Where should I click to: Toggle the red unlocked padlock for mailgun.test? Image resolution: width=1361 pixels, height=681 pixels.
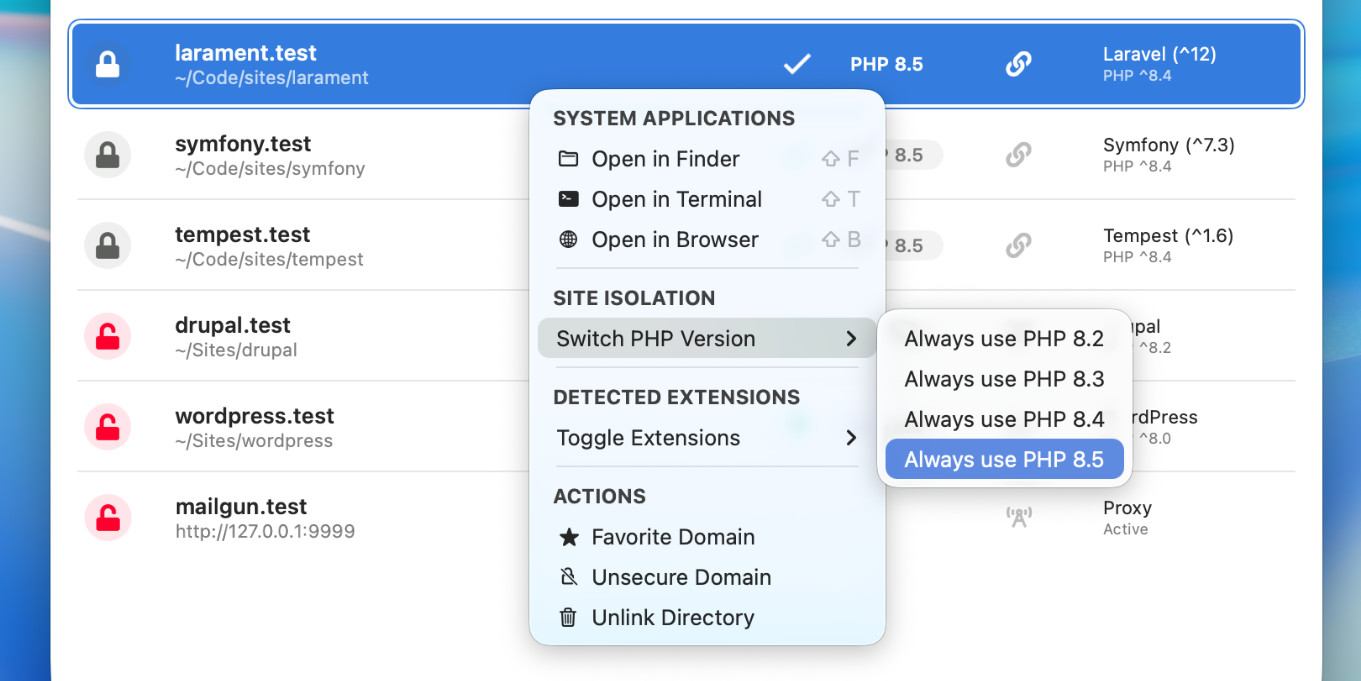tap(107, 517)
